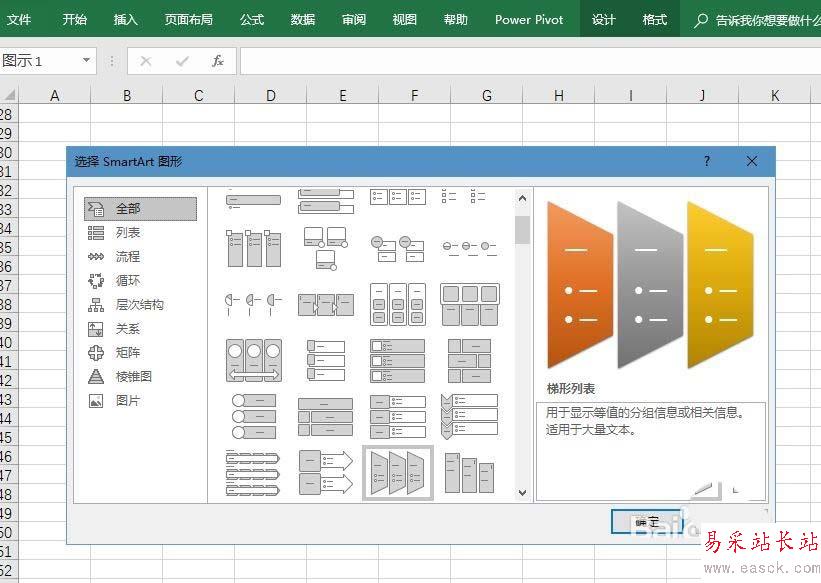Open the insert function fx button
This screenshot has height=583, width=821.
tap(218, 61)
